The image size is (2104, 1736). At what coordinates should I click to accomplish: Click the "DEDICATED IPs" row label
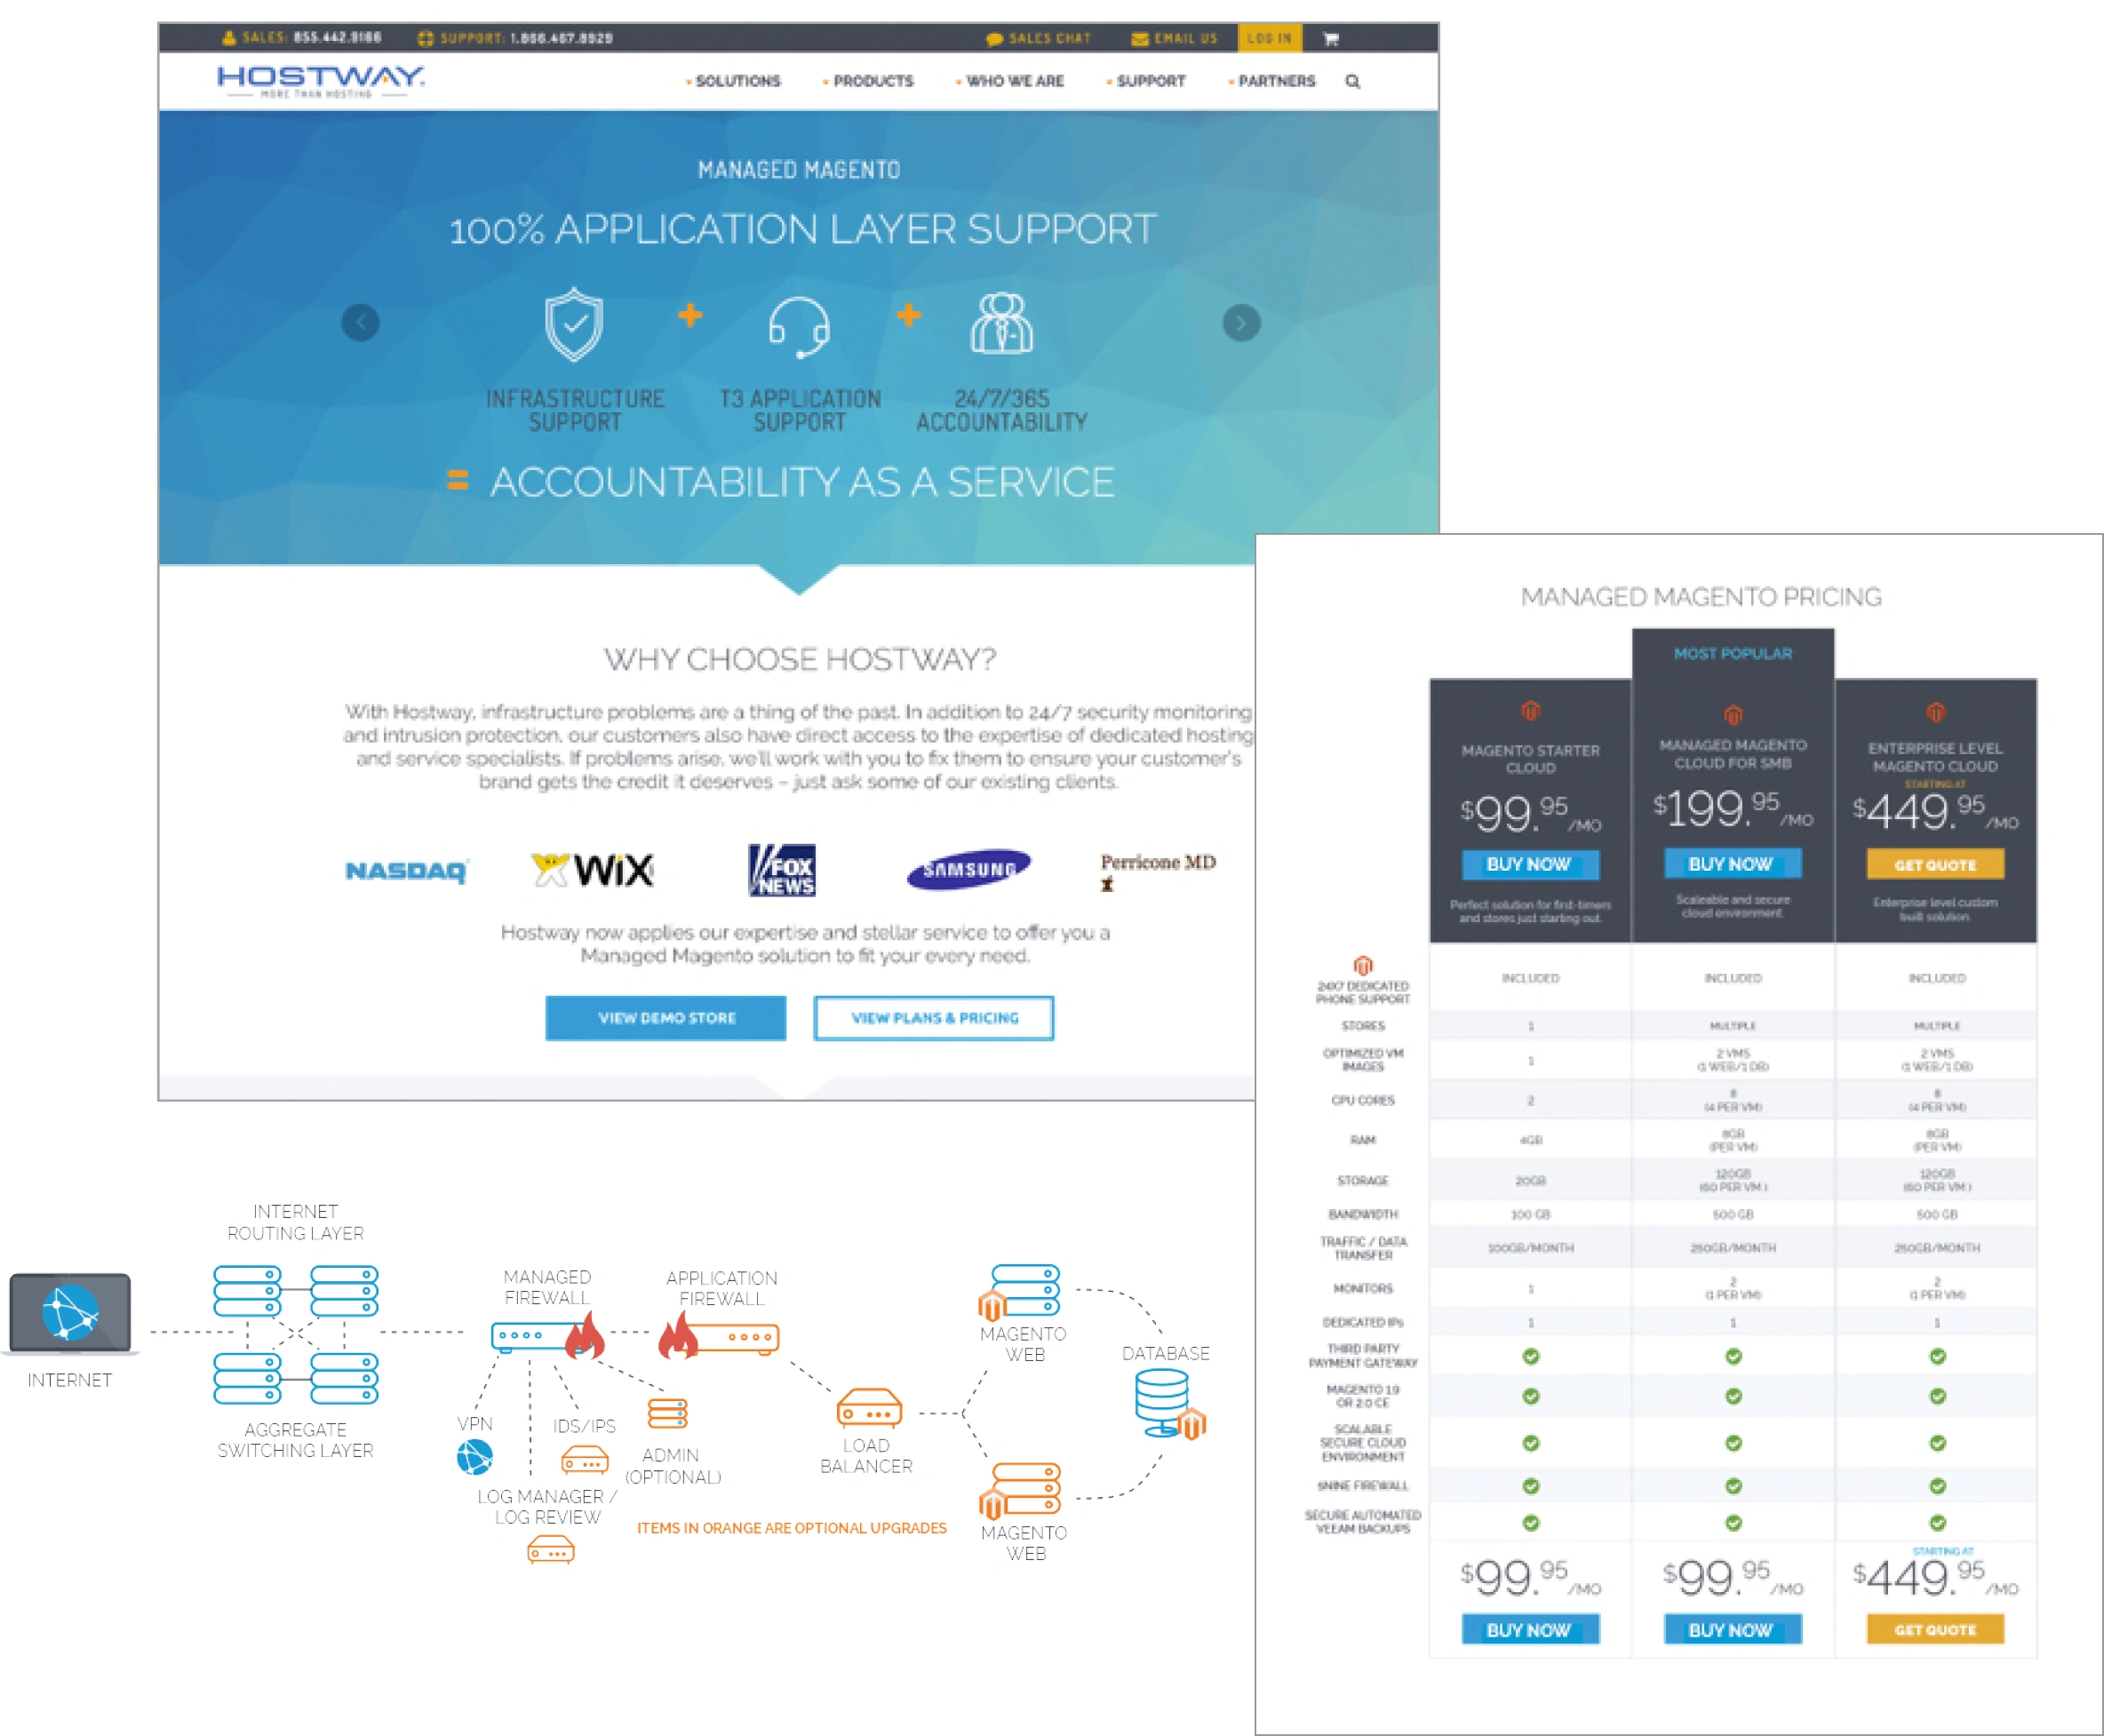point(1362,1322)
